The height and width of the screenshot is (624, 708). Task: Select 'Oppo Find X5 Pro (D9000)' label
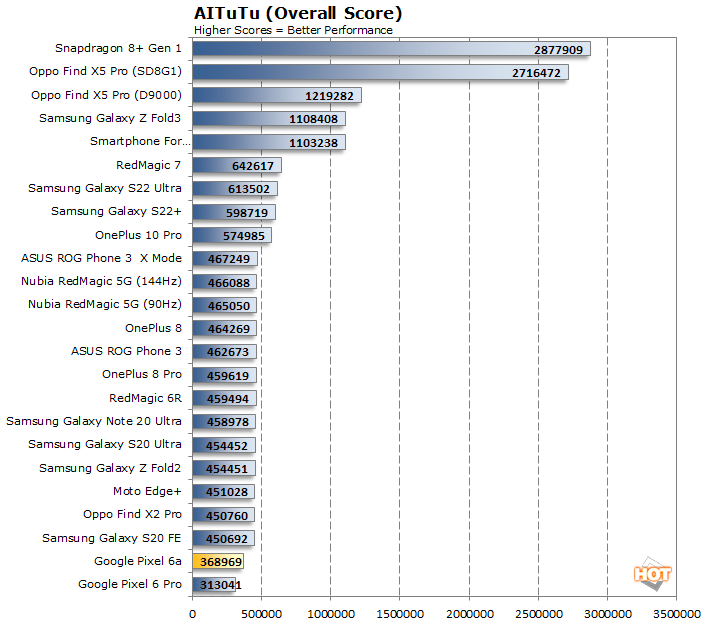[106, 95]
